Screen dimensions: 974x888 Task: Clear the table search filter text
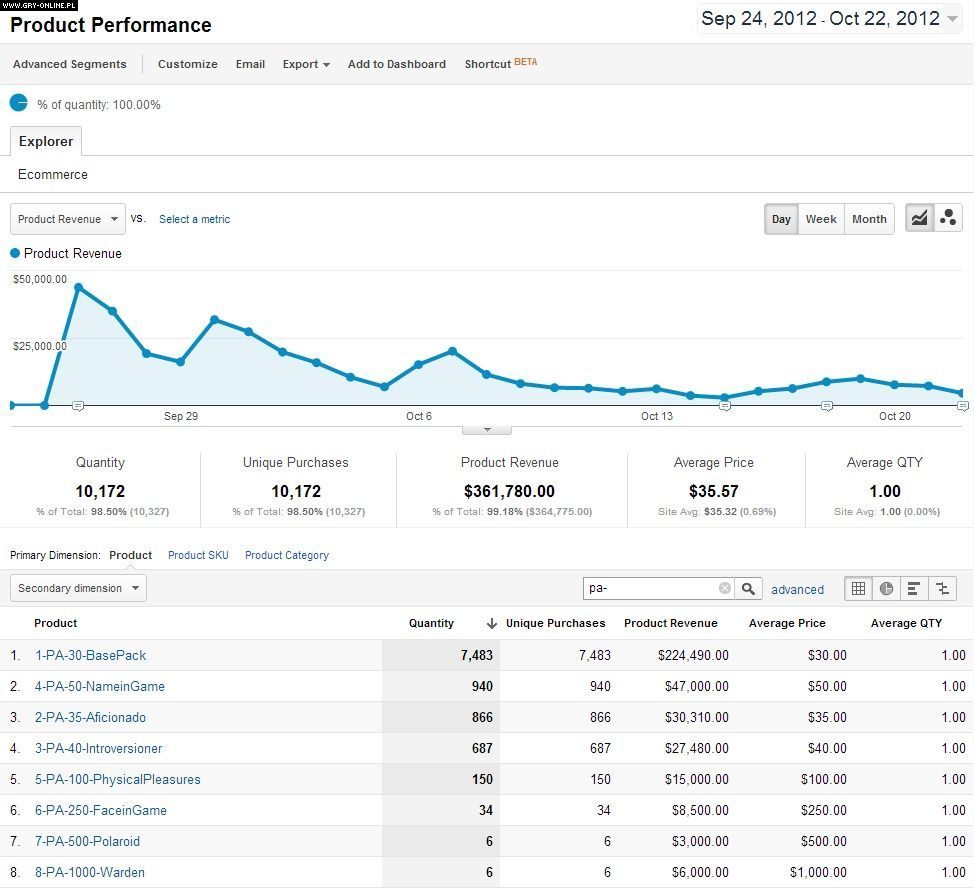coord(725,588)
